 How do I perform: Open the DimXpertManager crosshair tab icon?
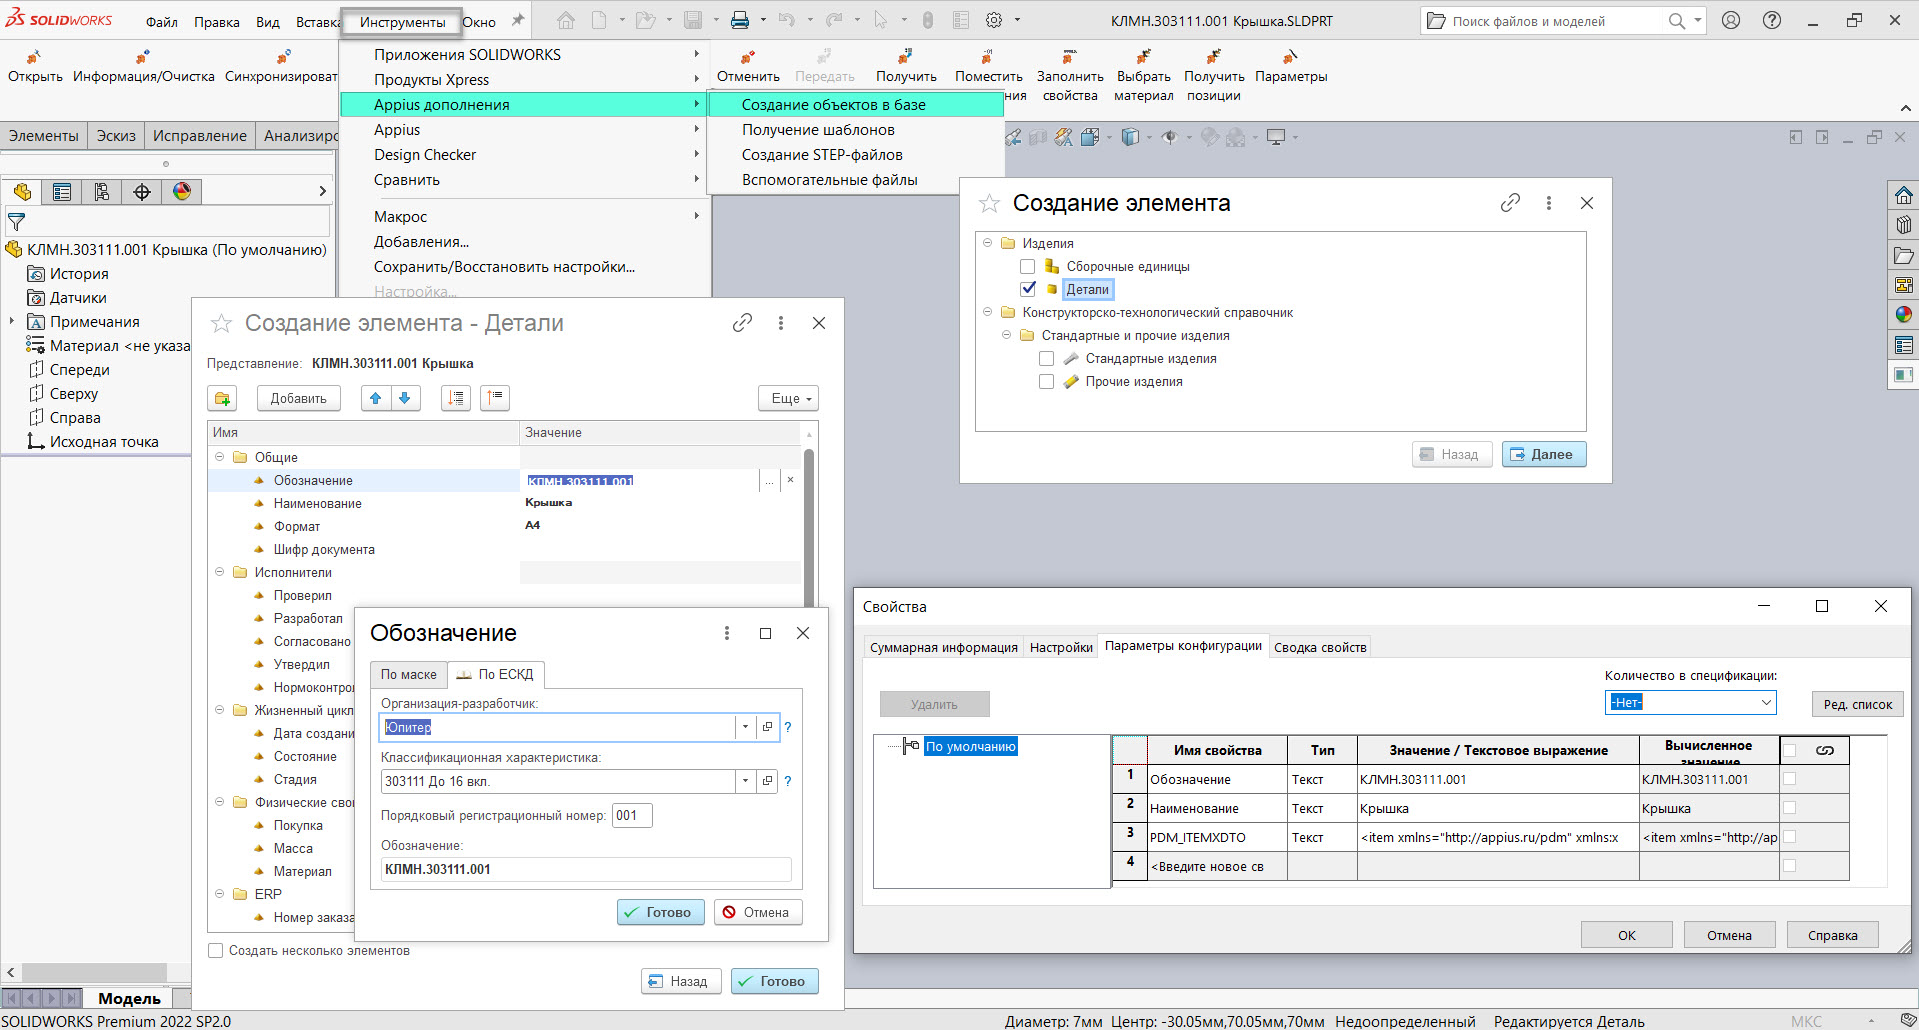coord(142,192)
